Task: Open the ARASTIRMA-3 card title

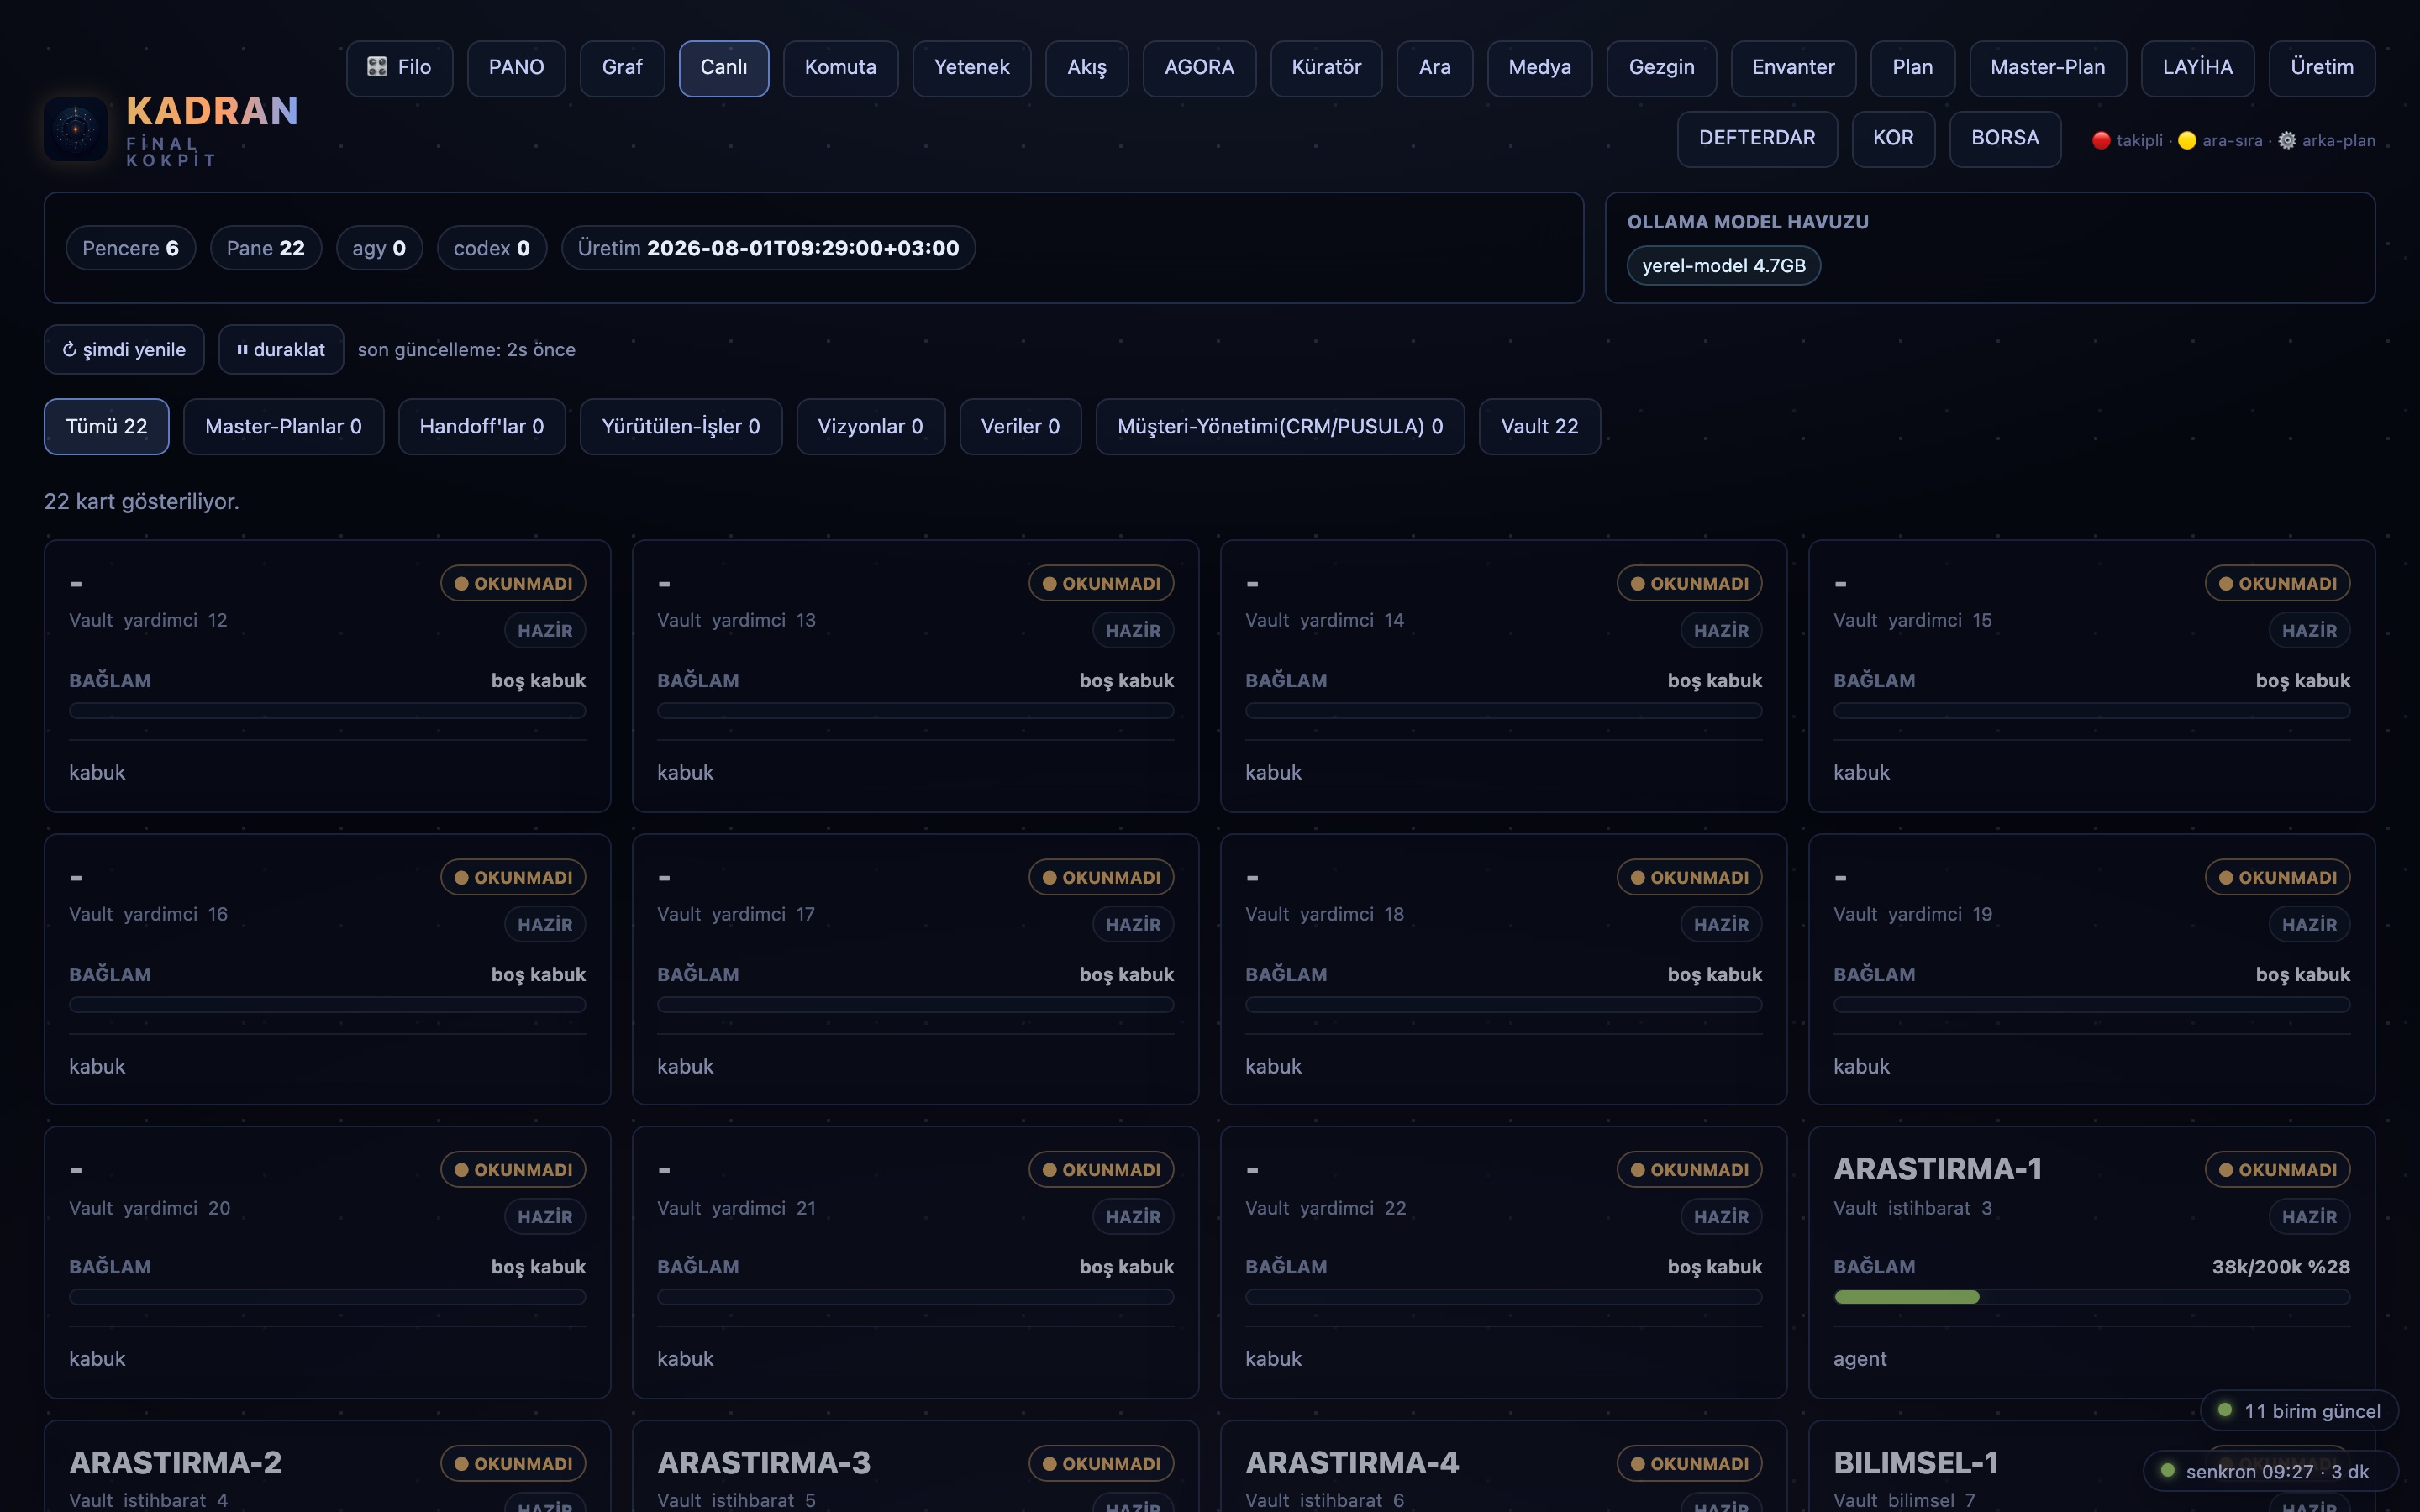Action: point(764,1463)
